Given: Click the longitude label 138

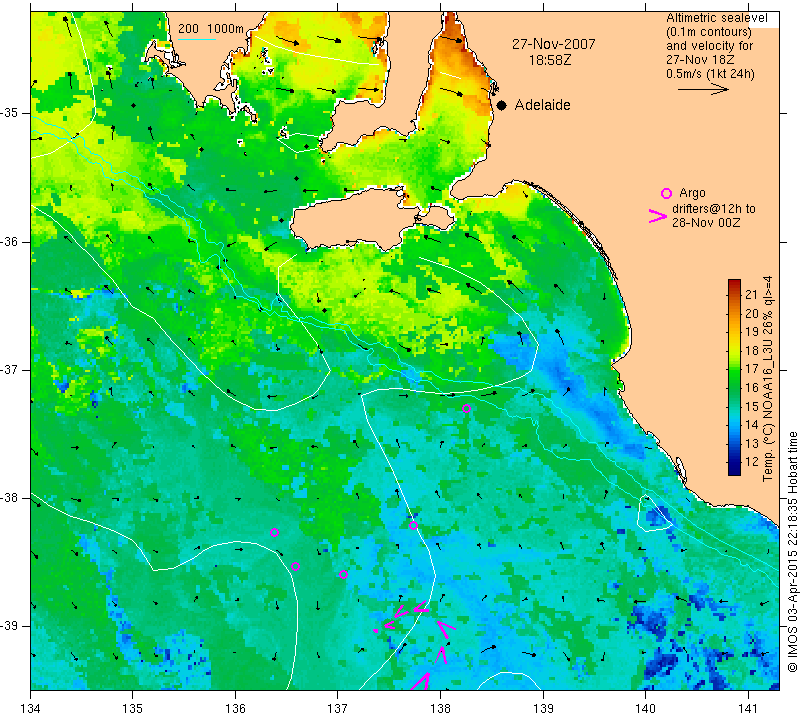Looking at the screenshot, I should pyautogui.click(x=440, y=709).
